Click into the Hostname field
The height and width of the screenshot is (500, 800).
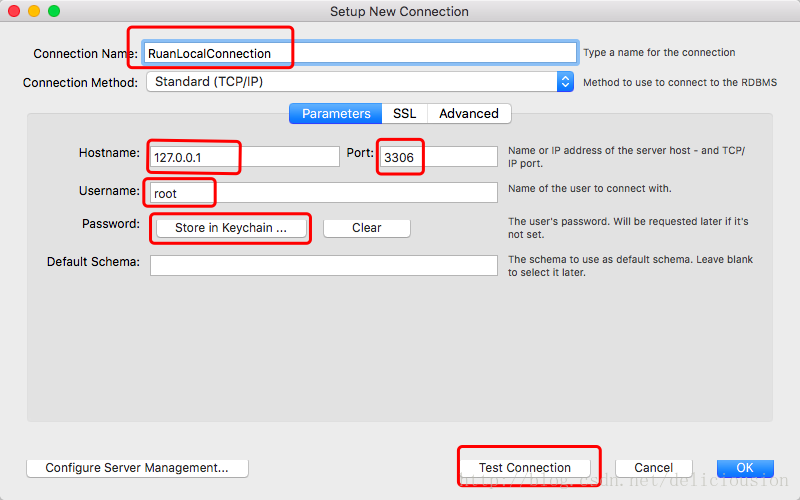[x=245, y=156]
